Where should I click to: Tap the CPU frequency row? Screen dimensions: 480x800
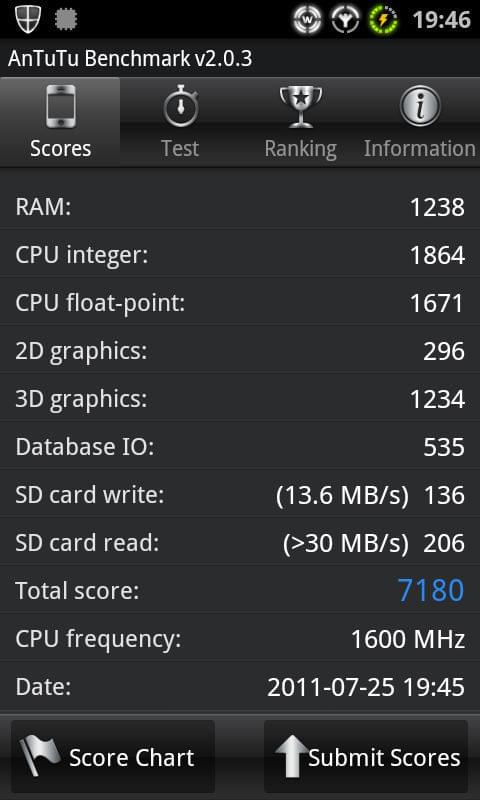[x=240, y=639]
